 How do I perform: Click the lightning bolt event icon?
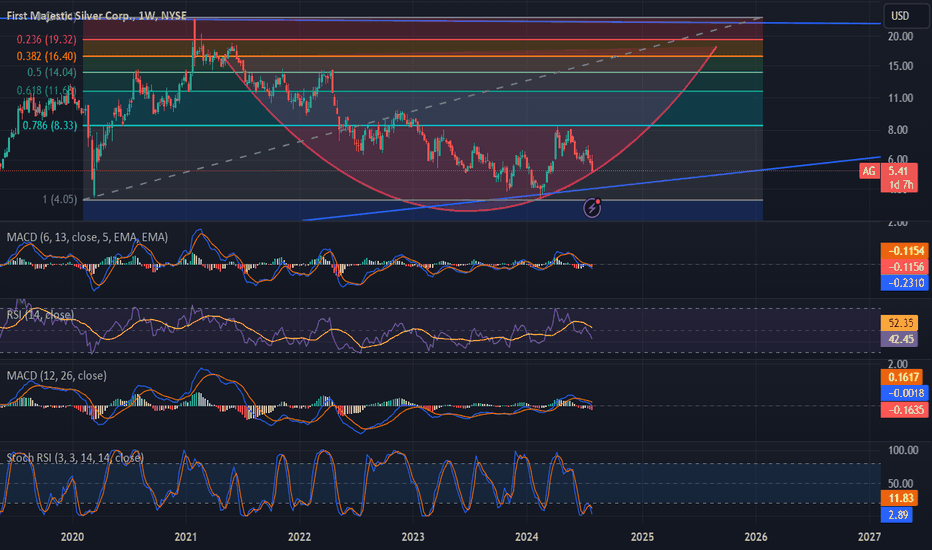click(592, 208)
